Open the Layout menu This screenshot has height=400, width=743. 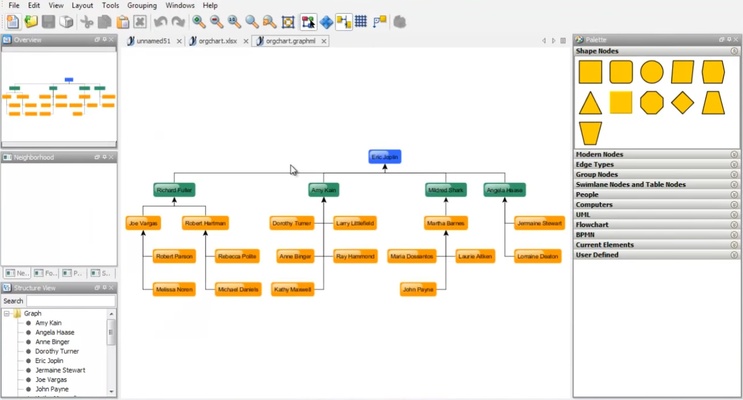point(82,5)
